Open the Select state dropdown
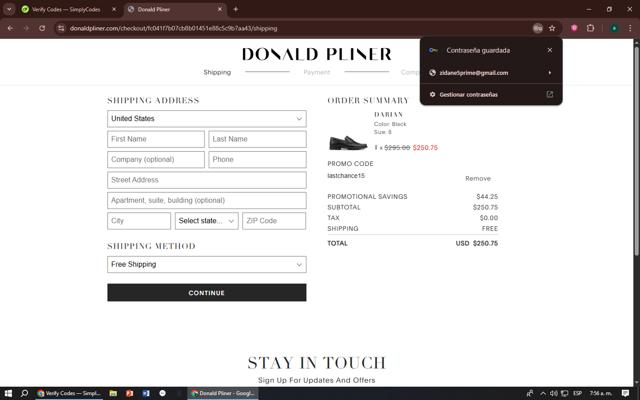 click(207, 221)
